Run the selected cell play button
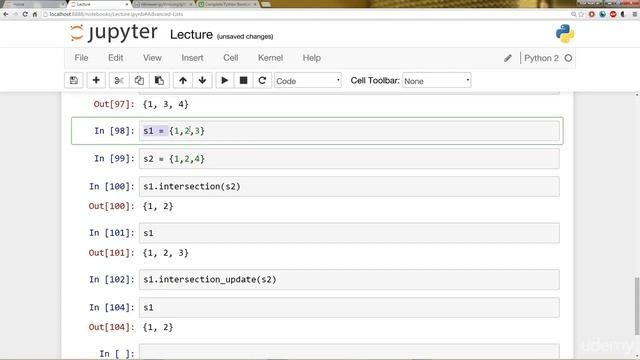 [x=224, y=80]
